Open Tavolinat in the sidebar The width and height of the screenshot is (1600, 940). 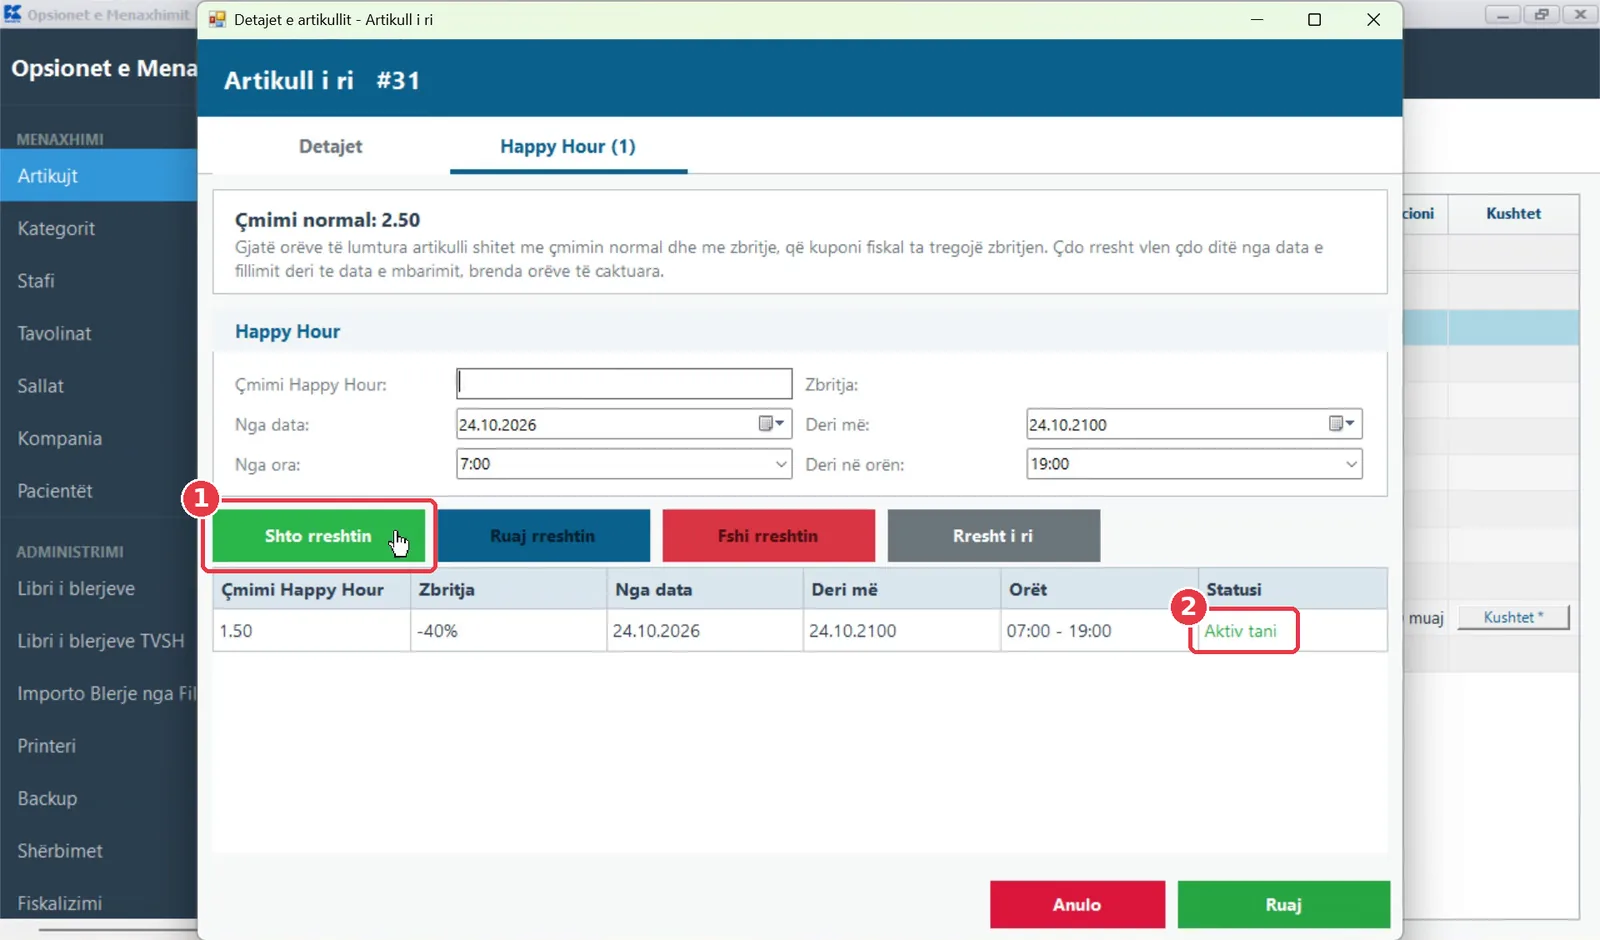tap(99, 333)
